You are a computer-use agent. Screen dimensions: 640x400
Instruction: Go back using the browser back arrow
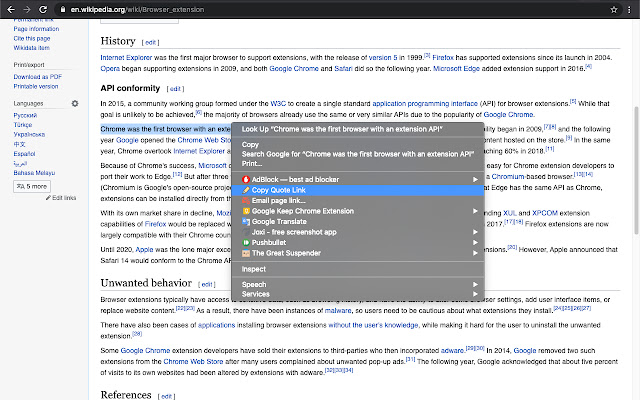11,9
